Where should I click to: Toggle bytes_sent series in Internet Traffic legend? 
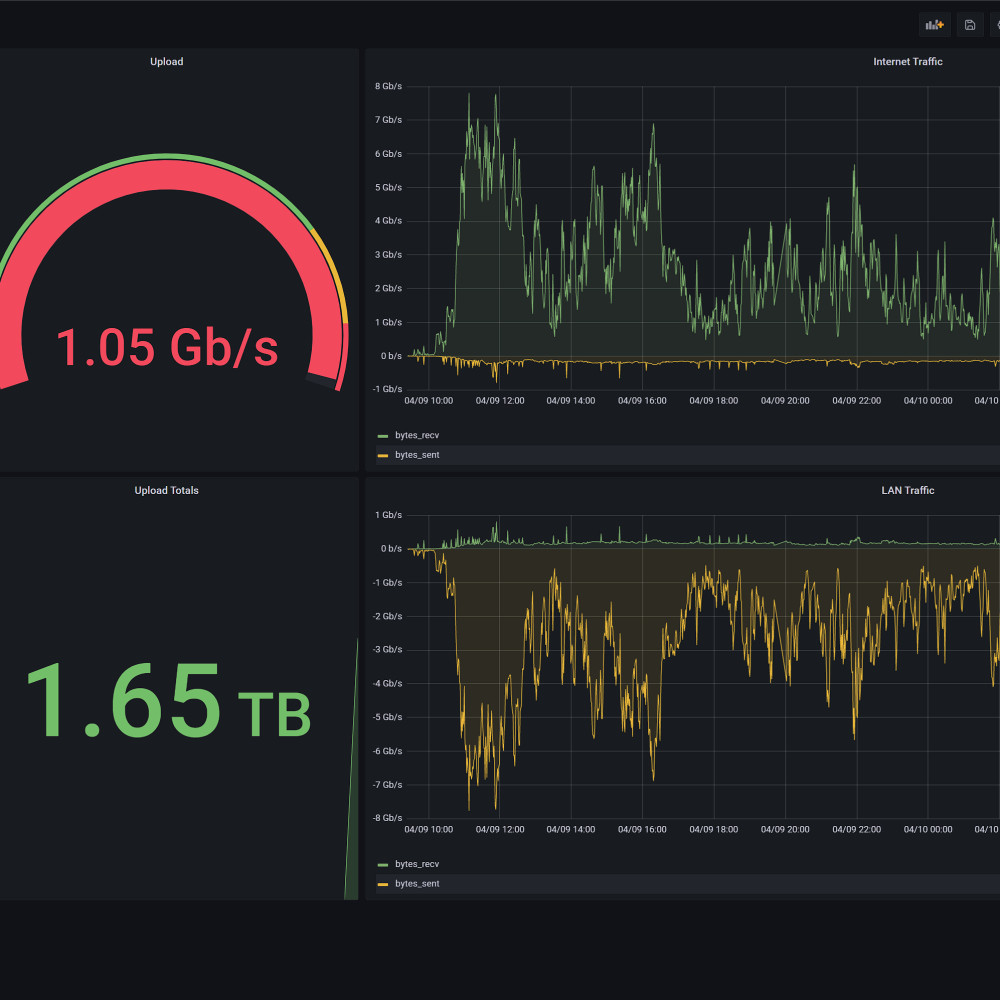(416, 455)
